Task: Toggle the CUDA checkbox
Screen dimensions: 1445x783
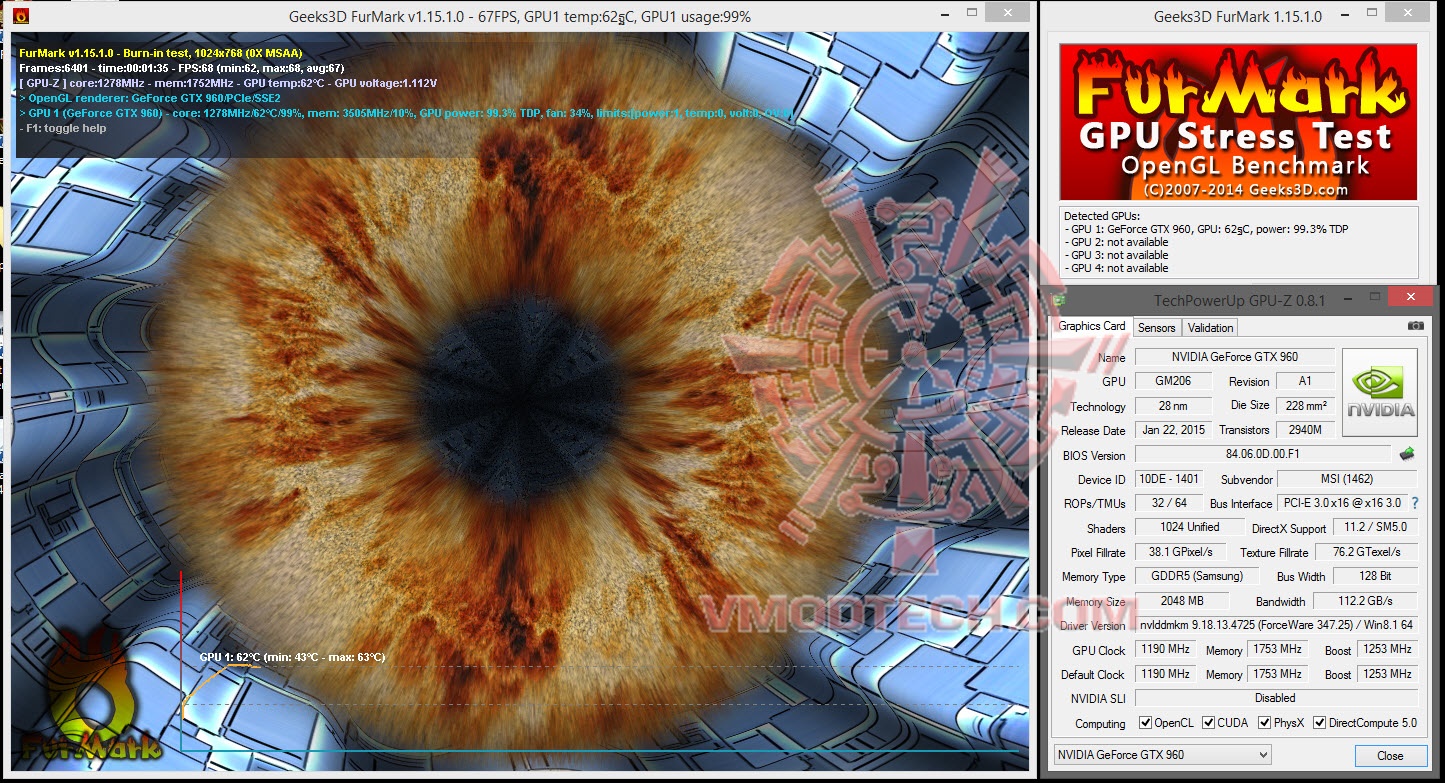Action: pyautogui.click(x=1209, y=723)
